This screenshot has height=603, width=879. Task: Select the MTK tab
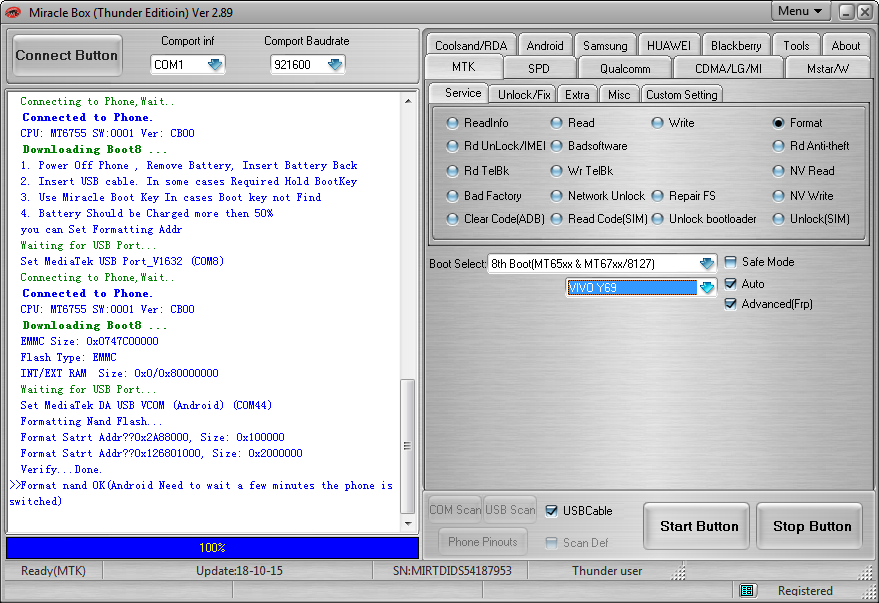[x=464, y=67]
